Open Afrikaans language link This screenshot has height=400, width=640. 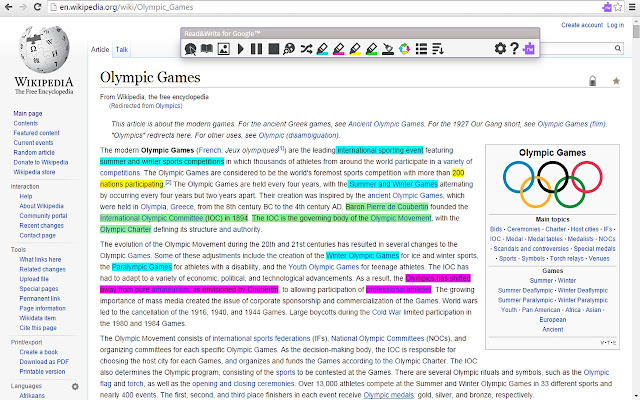tap(32, 396)
